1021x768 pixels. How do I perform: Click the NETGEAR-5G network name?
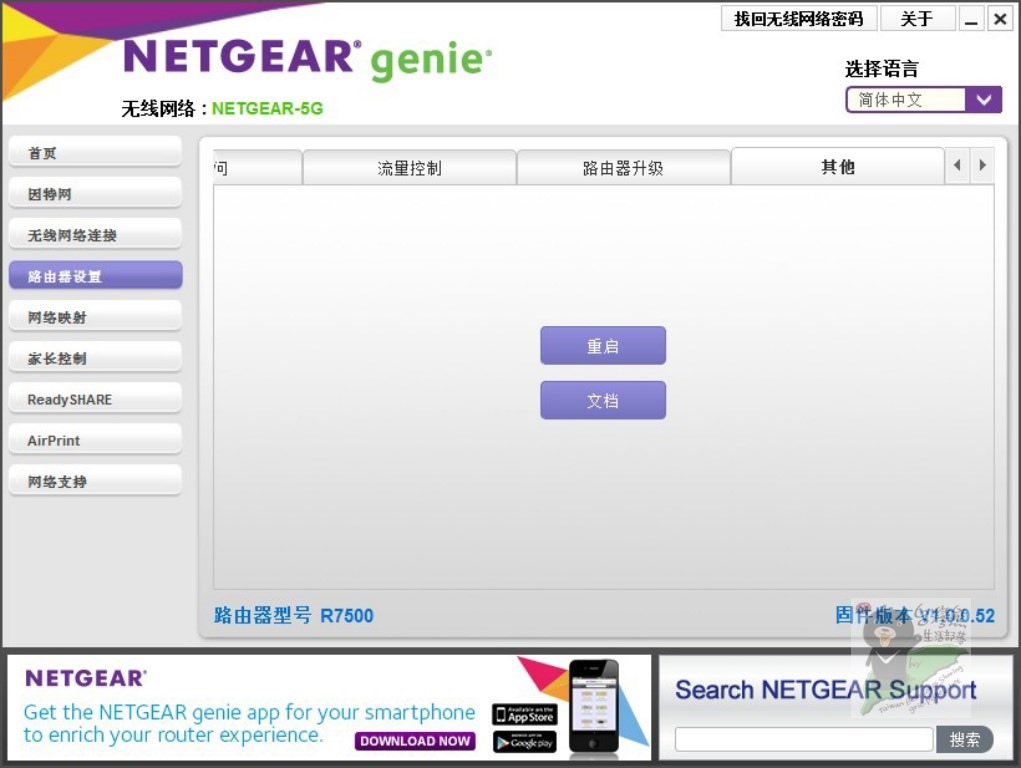(268, 108)
